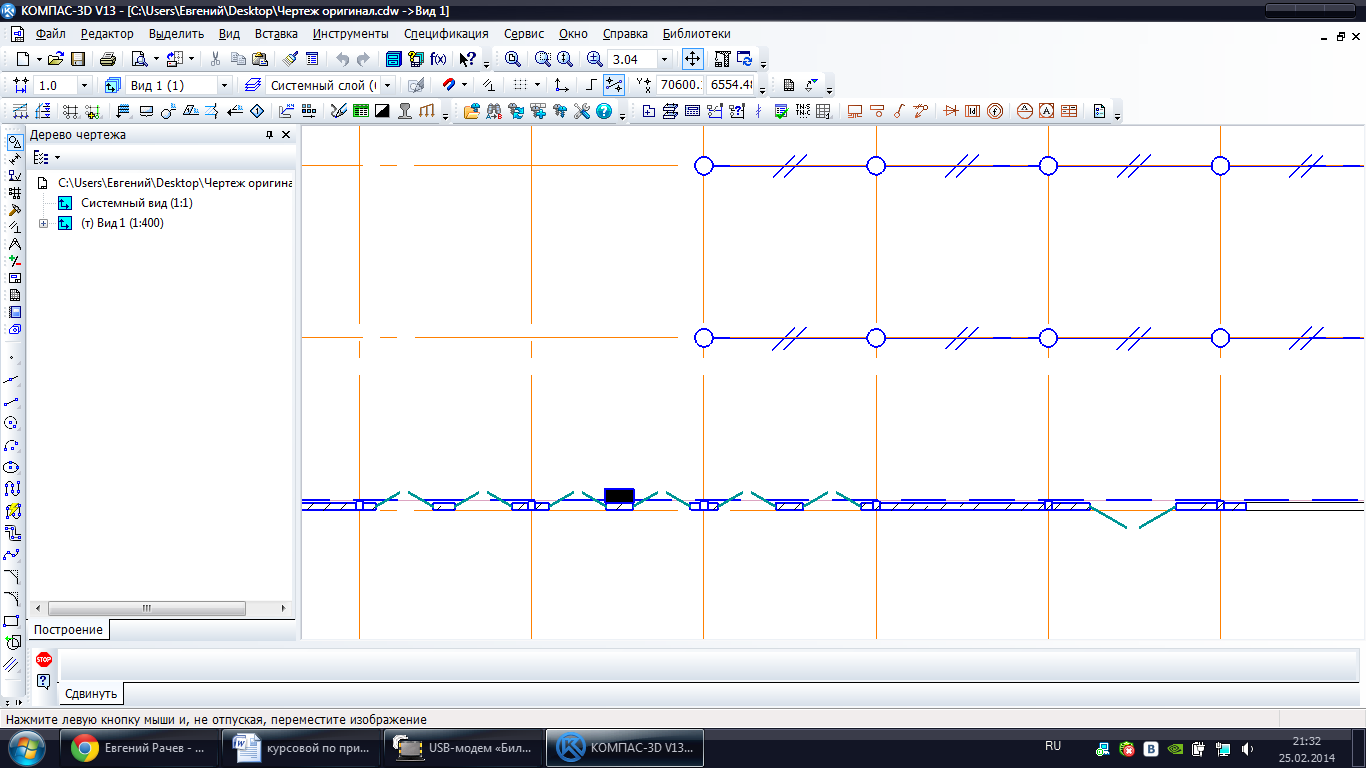Viewport: 1366px width, 768px height.
Task: Click the status bar hint Нажмите левую кнопку мыши
Action: (x=217, y=719)
